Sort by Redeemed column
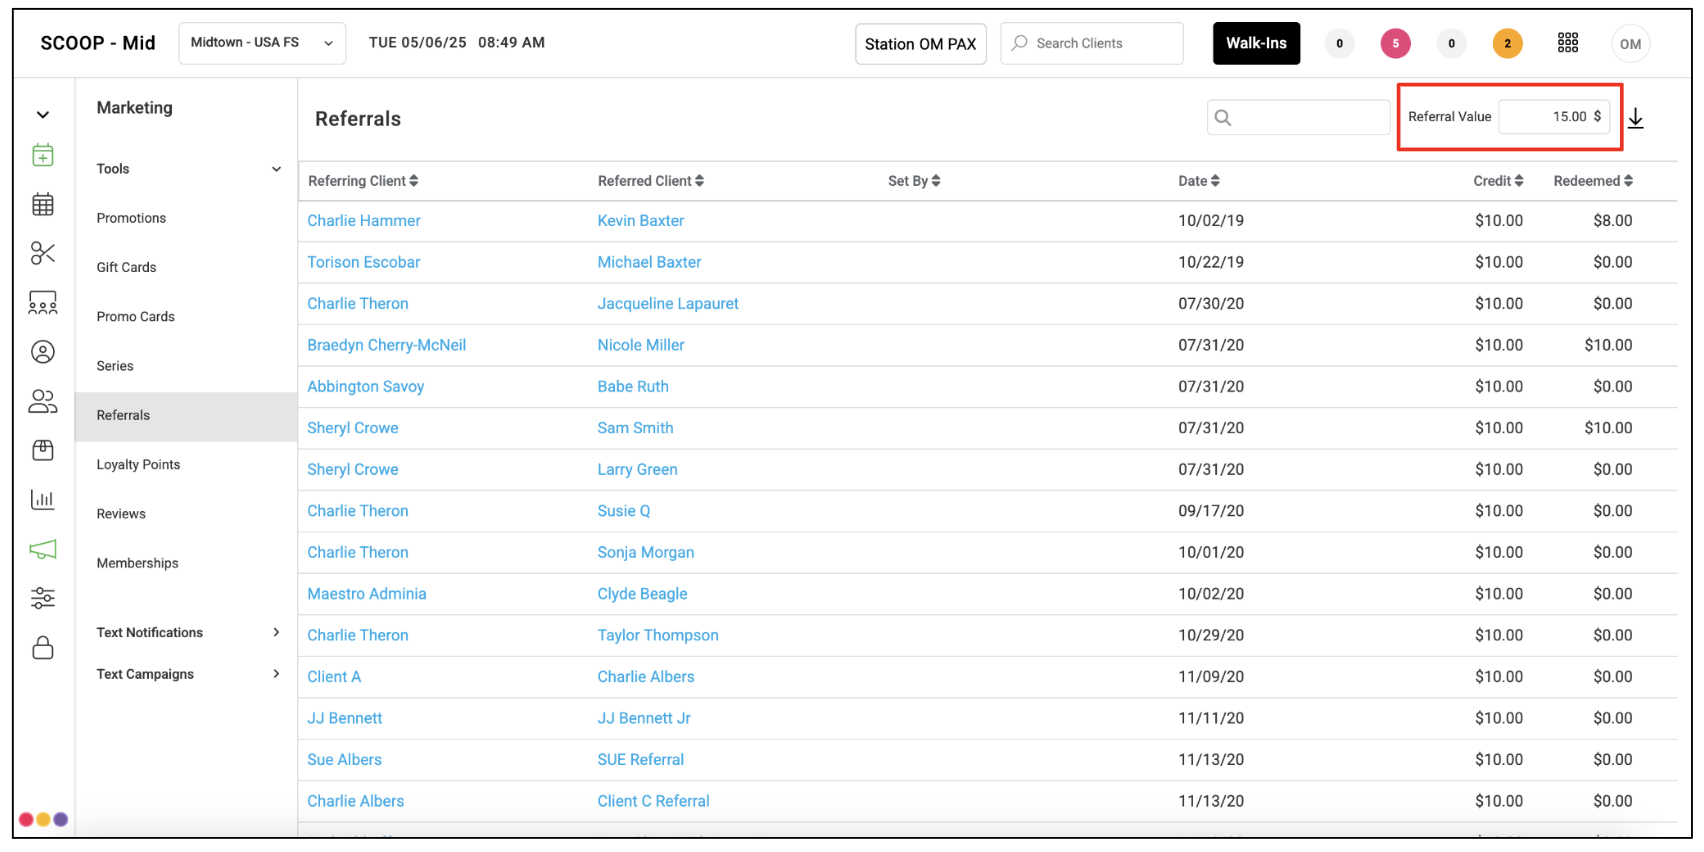 (1593, 181)
